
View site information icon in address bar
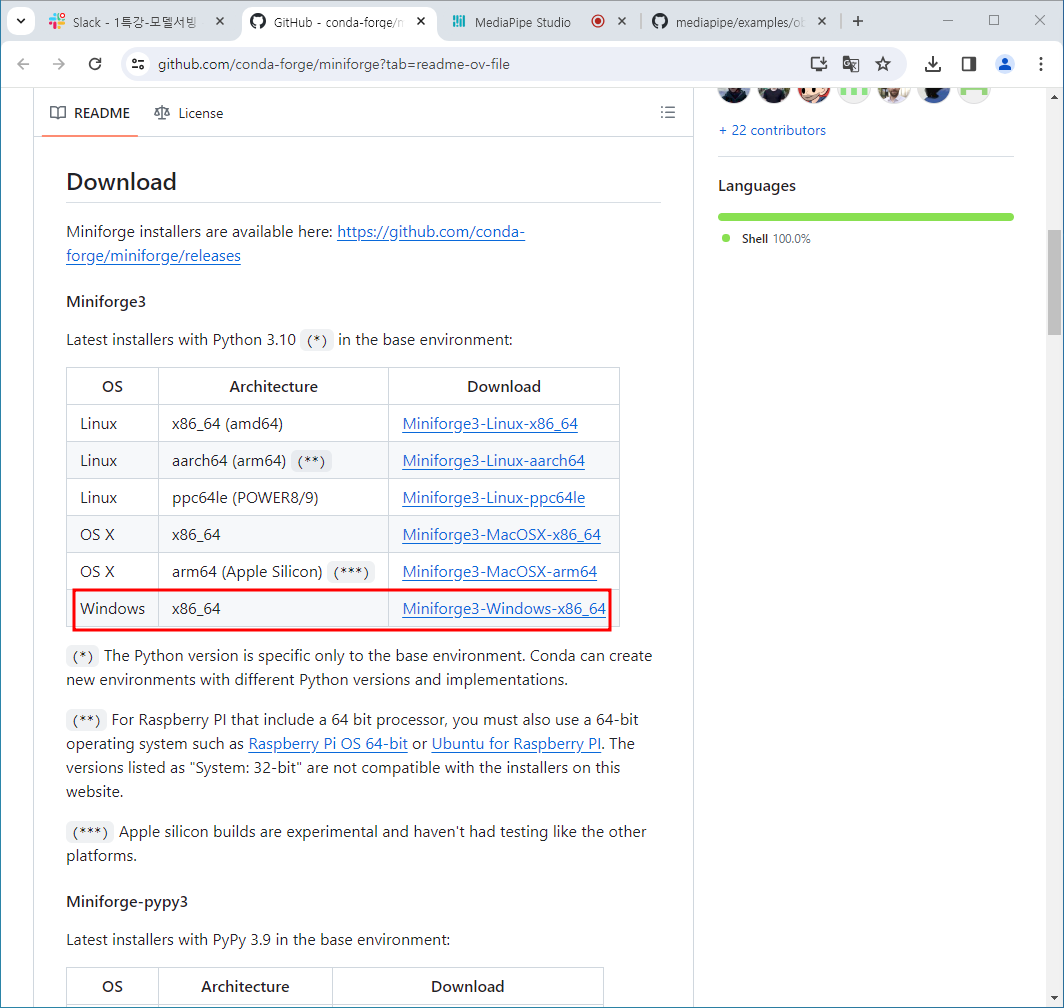click(x=138, y=64)
